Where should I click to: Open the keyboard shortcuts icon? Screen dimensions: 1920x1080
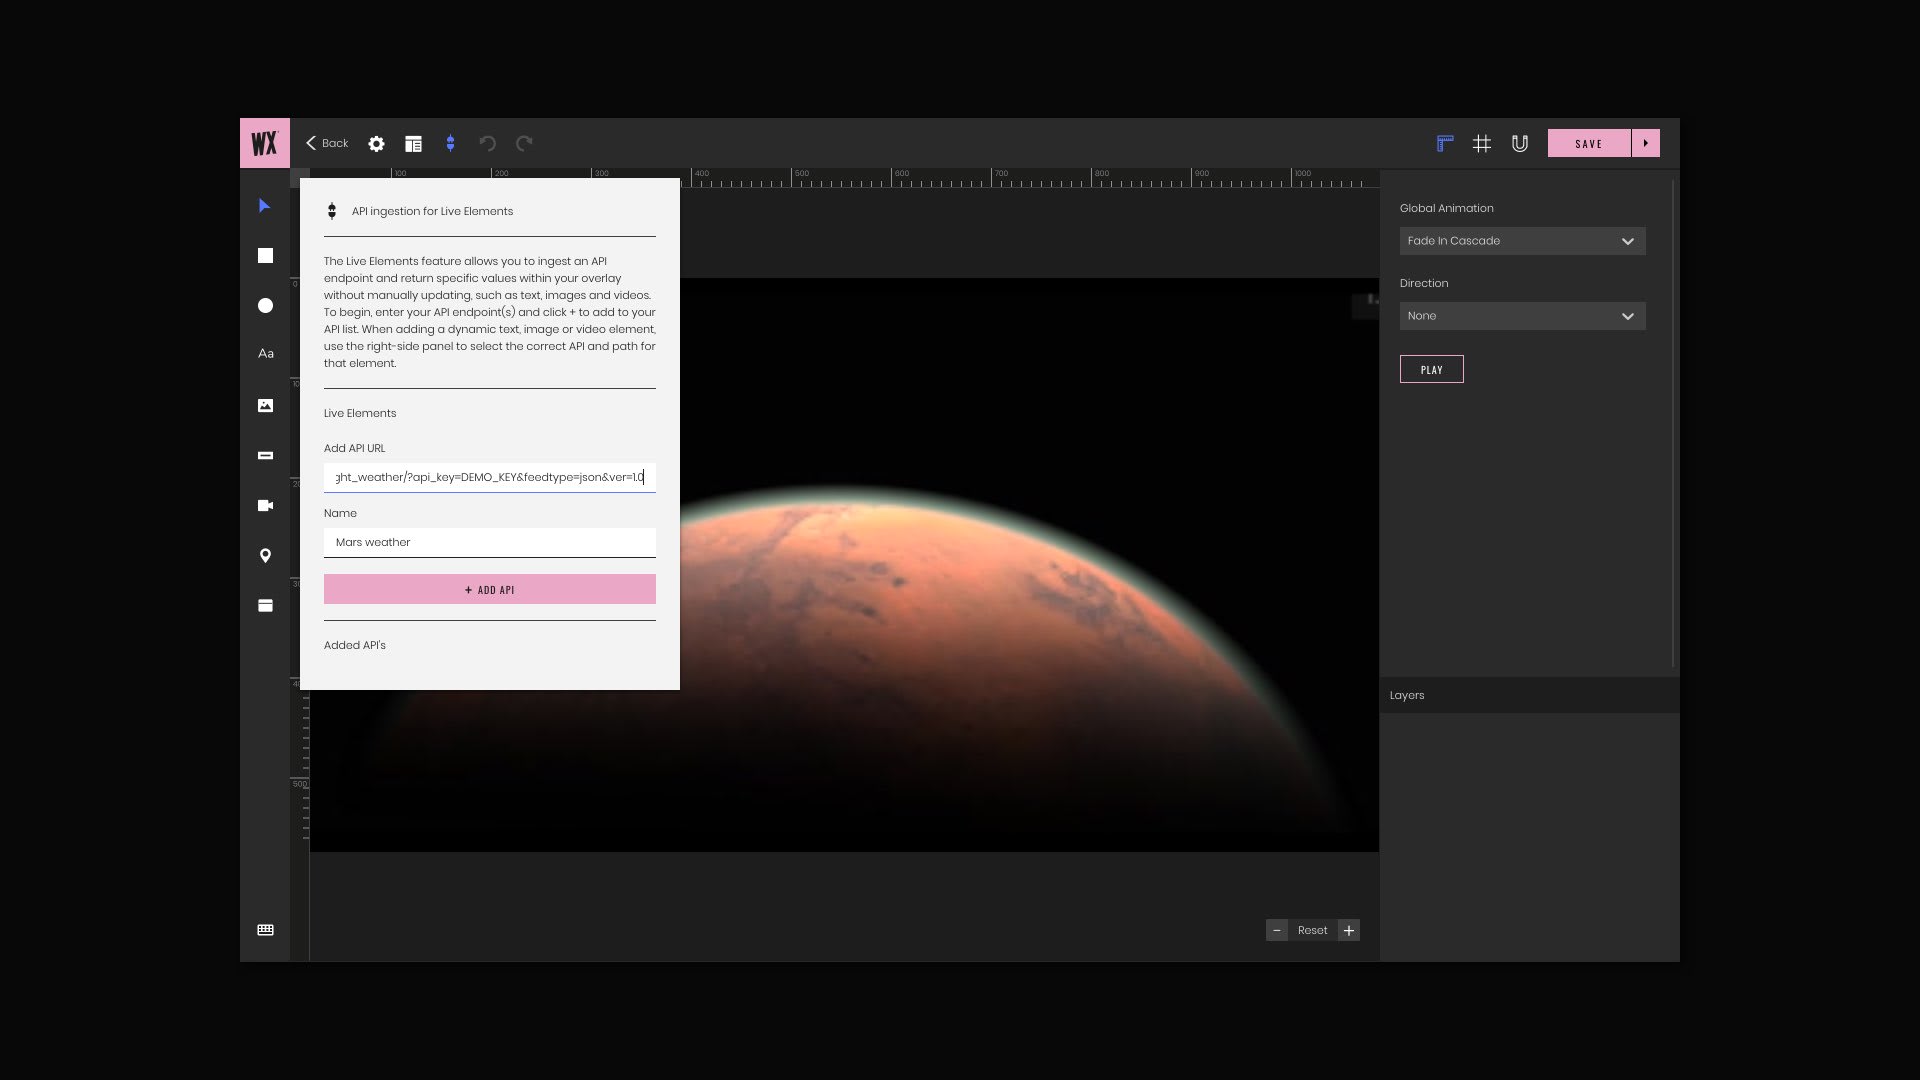265,930
